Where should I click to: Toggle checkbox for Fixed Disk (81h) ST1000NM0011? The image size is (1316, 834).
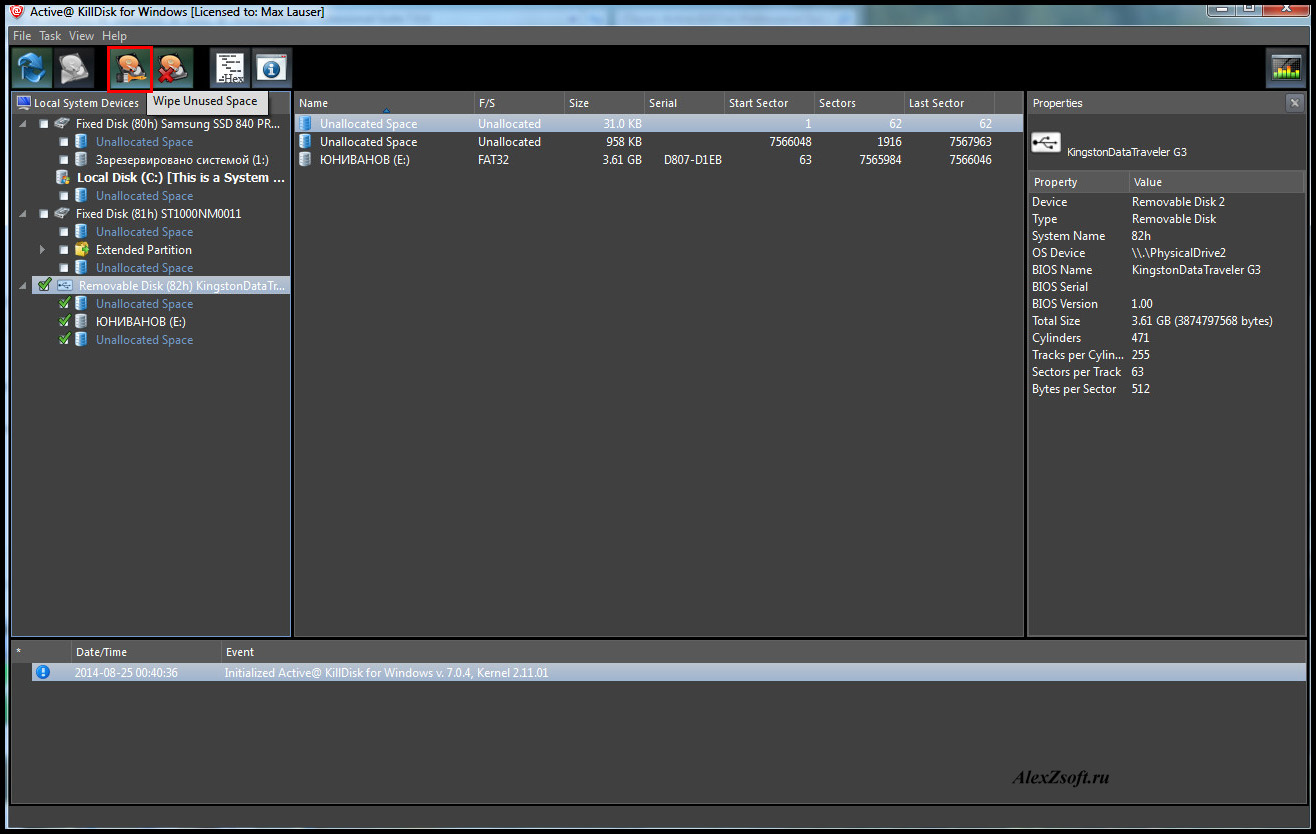click(44, 214)
